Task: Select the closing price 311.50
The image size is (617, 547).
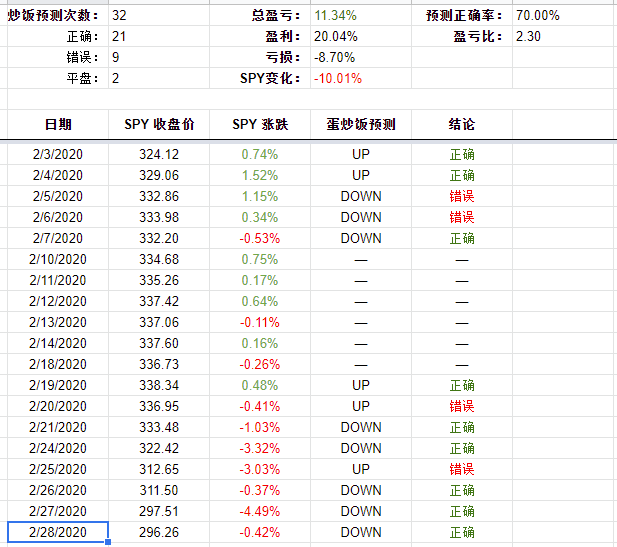Action: coord(159,490)
